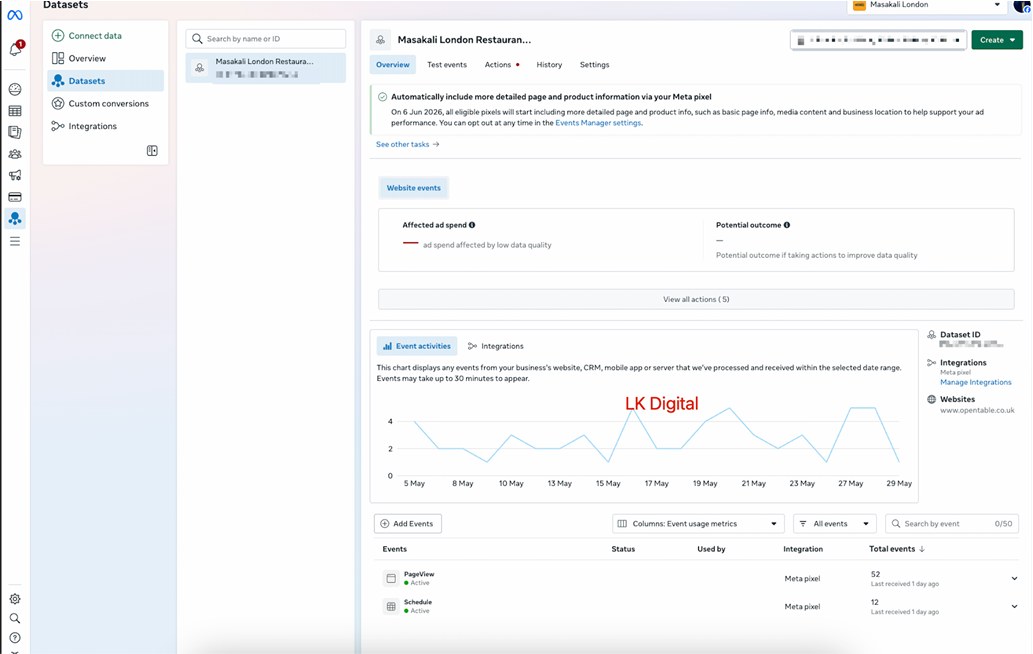Screen dimensions: 1033x654
Task: Switch to the History tab
Action: click(x=549, y=65)
